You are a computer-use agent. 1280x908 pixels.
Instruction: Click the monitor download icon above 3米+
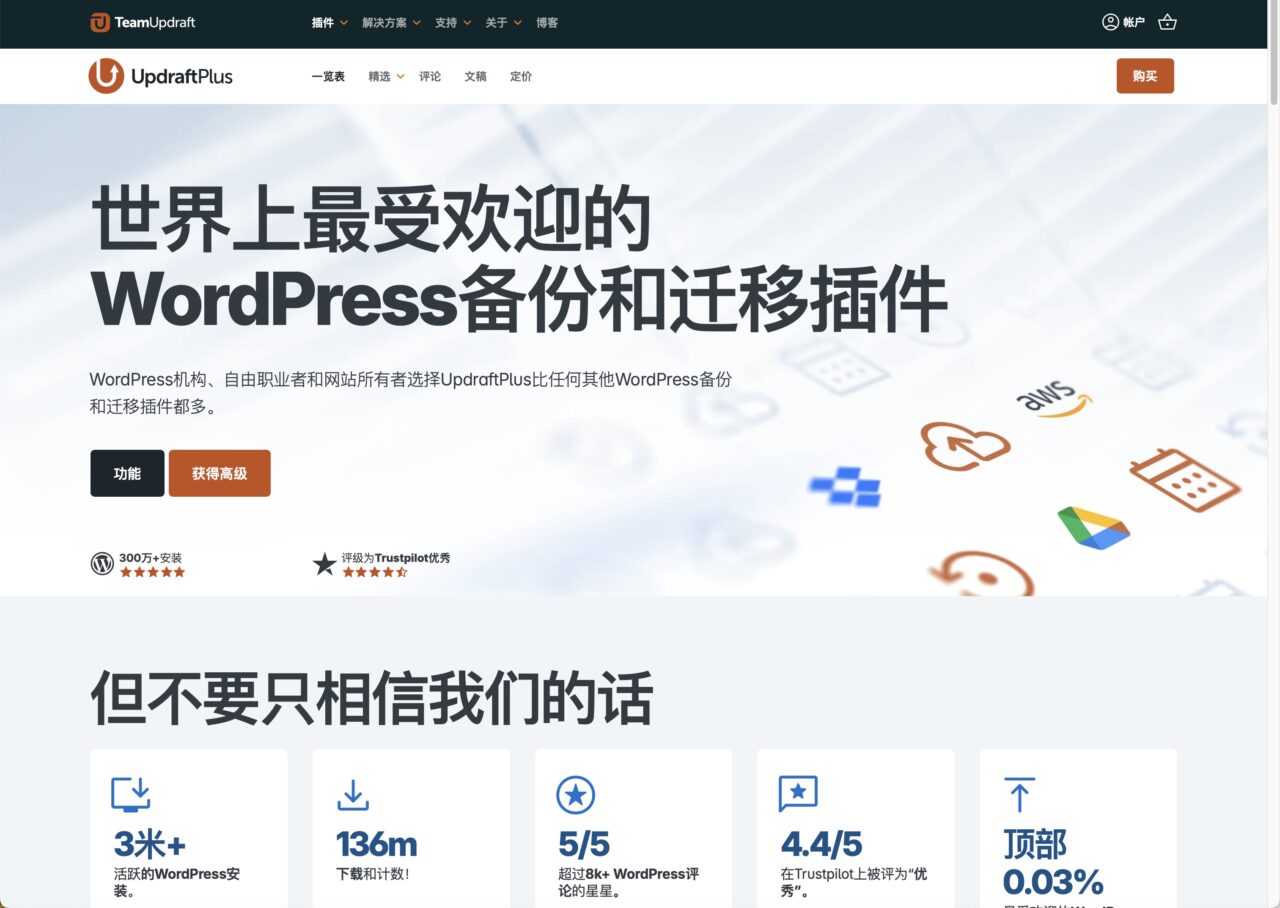point(131,795)
